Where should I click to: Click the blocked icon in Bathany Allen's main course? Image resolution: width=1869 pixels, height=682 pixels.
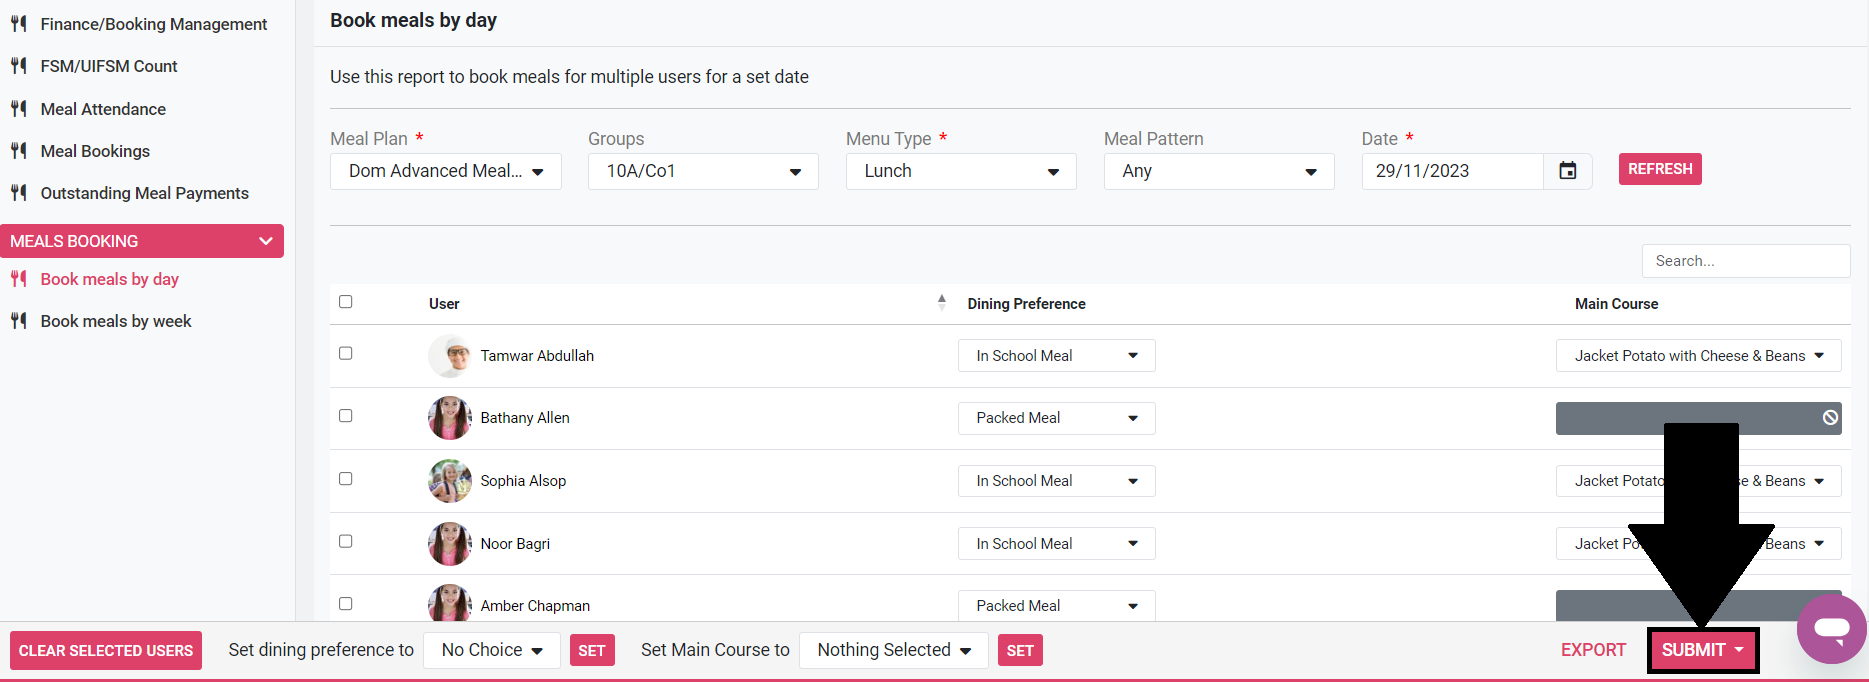(1829, 418)
